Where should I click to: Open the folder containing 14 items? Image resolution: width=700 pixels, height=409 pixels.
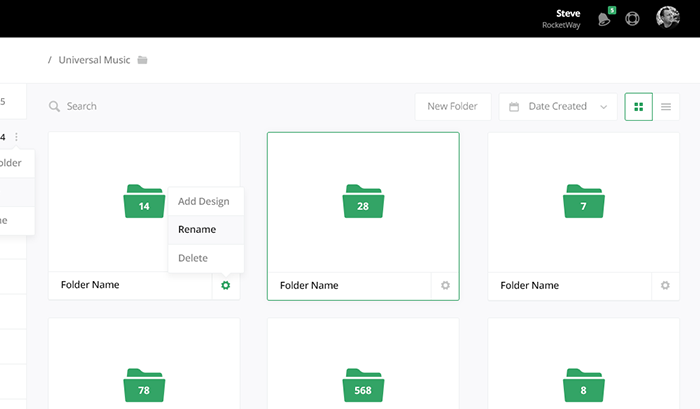(144, 201)
